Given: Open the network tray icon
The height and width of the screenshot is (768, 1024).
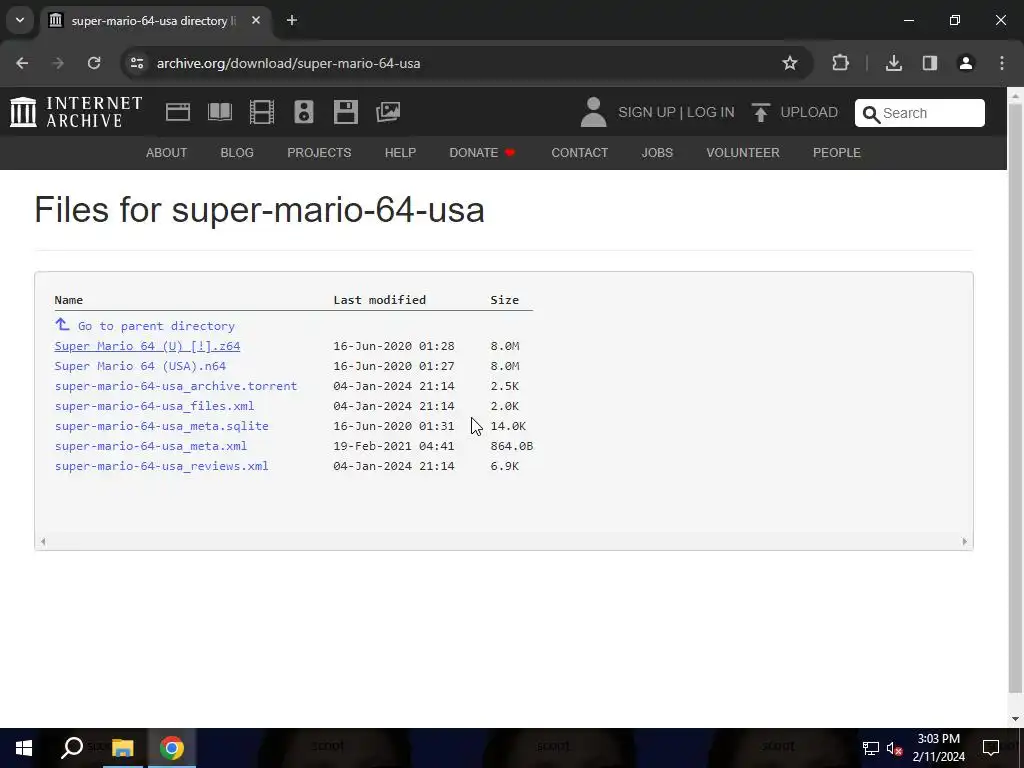Looking at the screenshot, I should click(871, 748).
